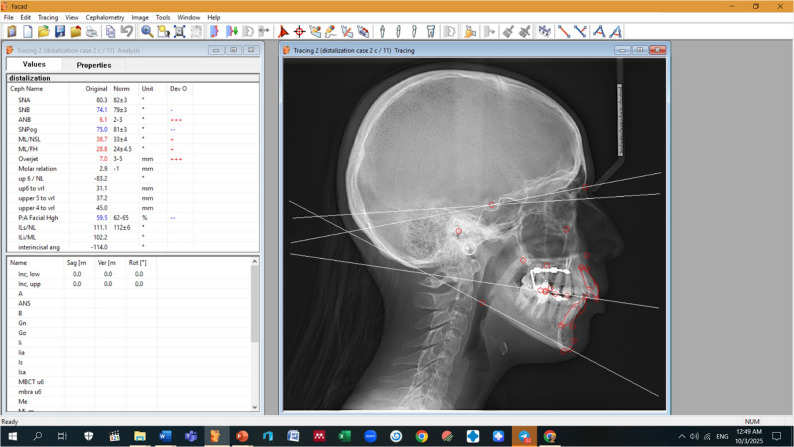Select the SNA row in analysis table
Image resolution: width=794 pixels, height=447 pixels.
tap(133, 100)
